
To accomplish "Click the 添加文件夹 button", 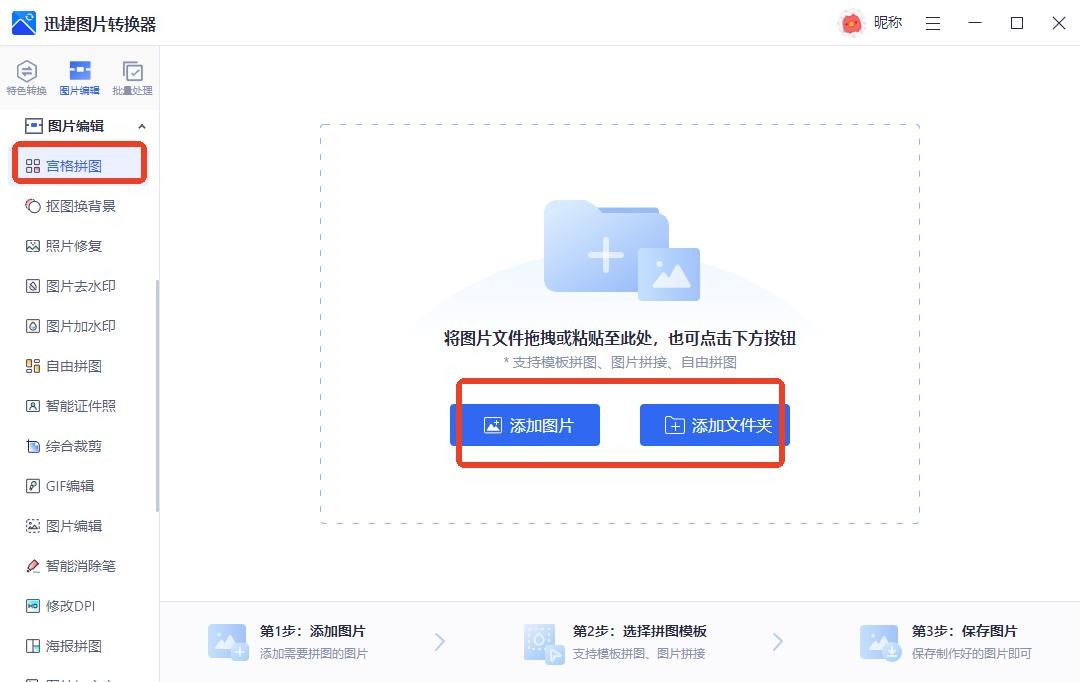I will [715, 425].
